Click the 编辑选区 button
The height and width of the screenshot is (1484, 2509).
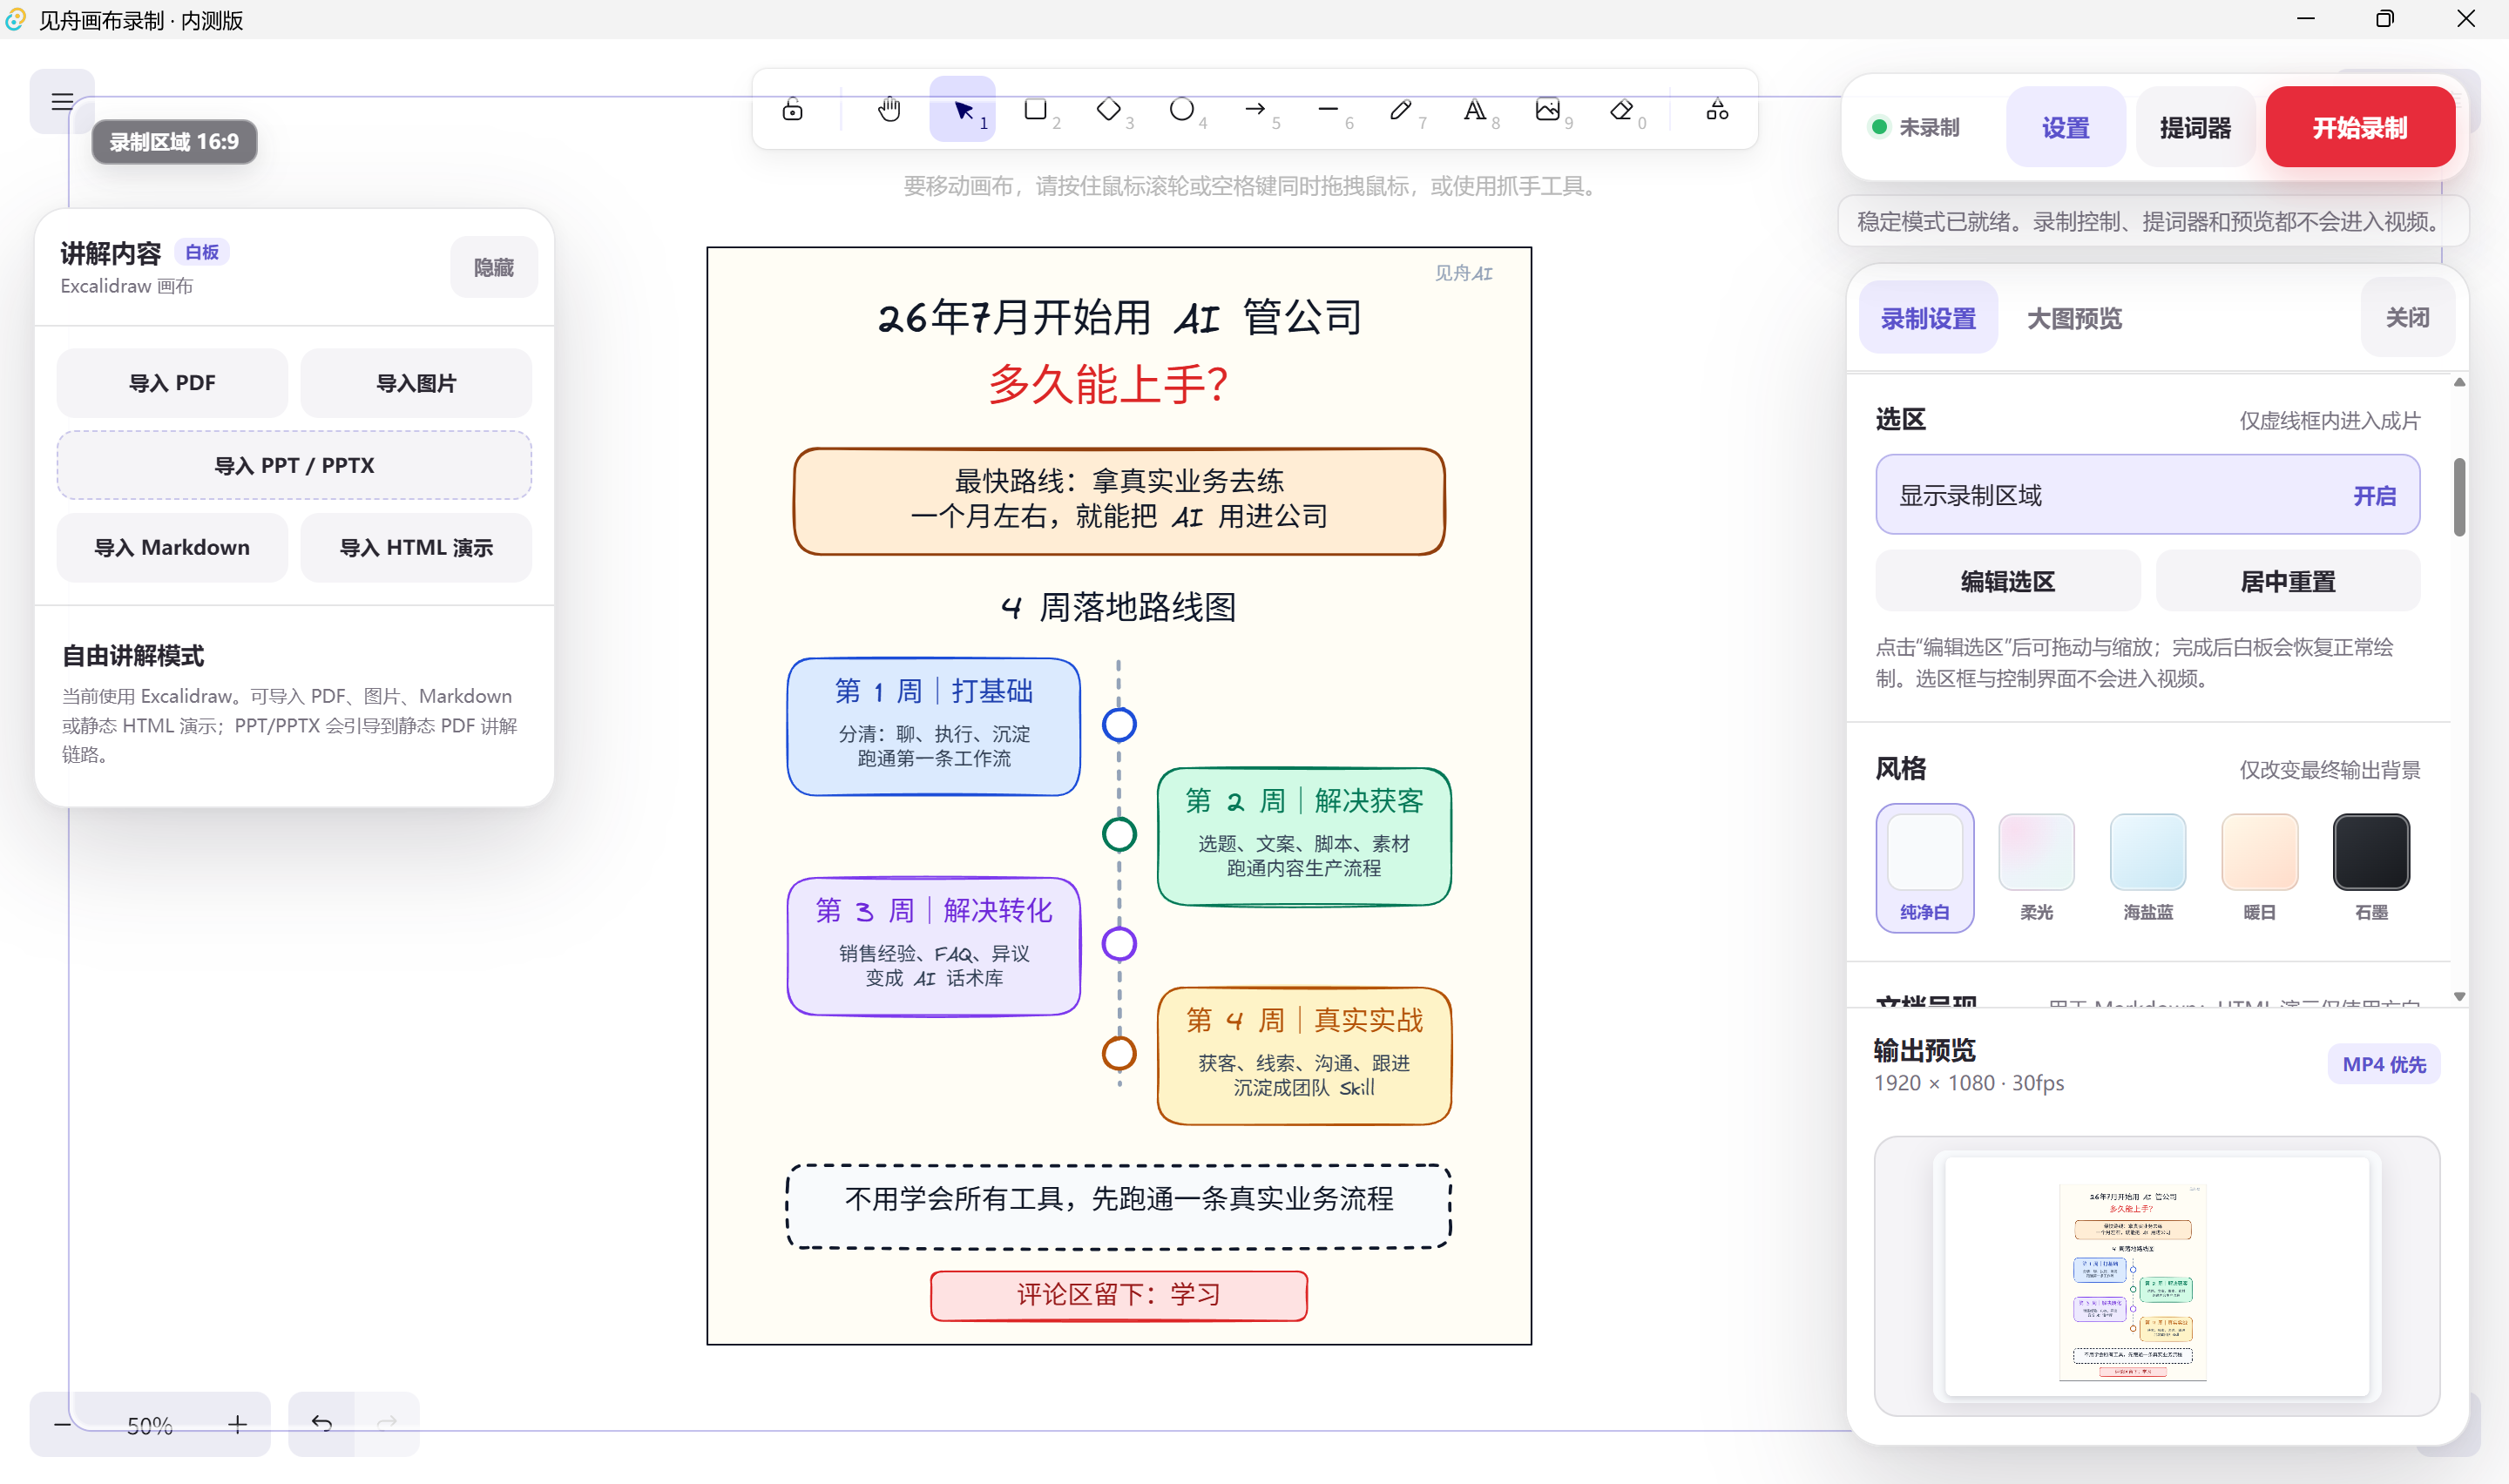click(x=2007, y=581)
